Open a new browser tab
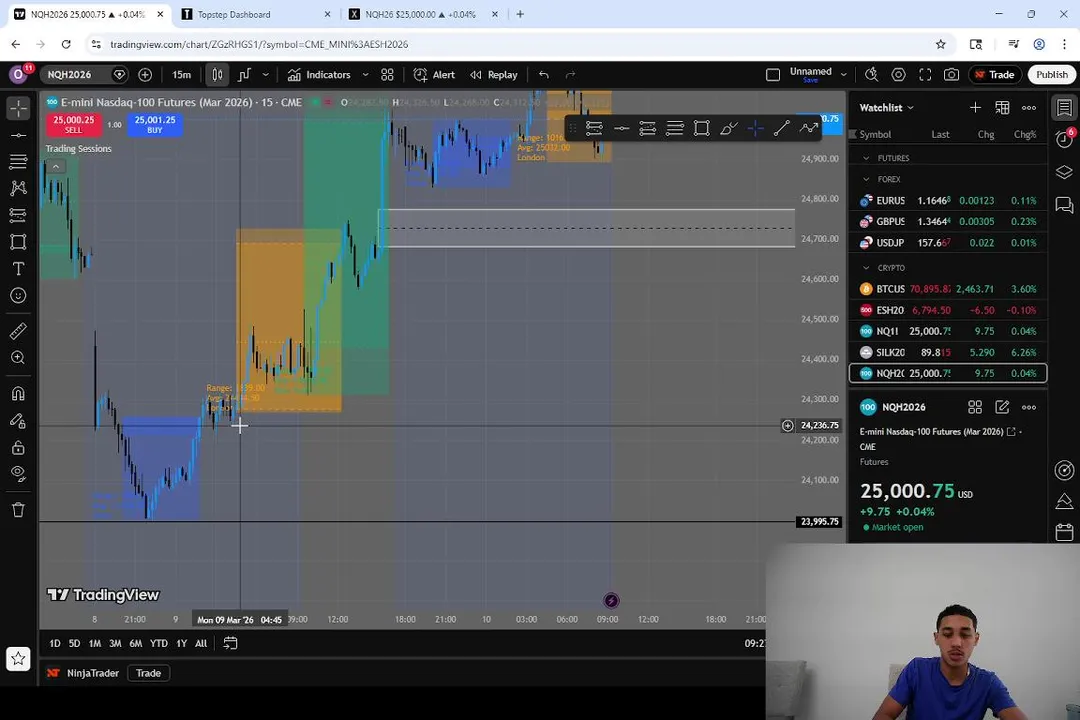1080x720 pixels. click(x=520, y=14)
